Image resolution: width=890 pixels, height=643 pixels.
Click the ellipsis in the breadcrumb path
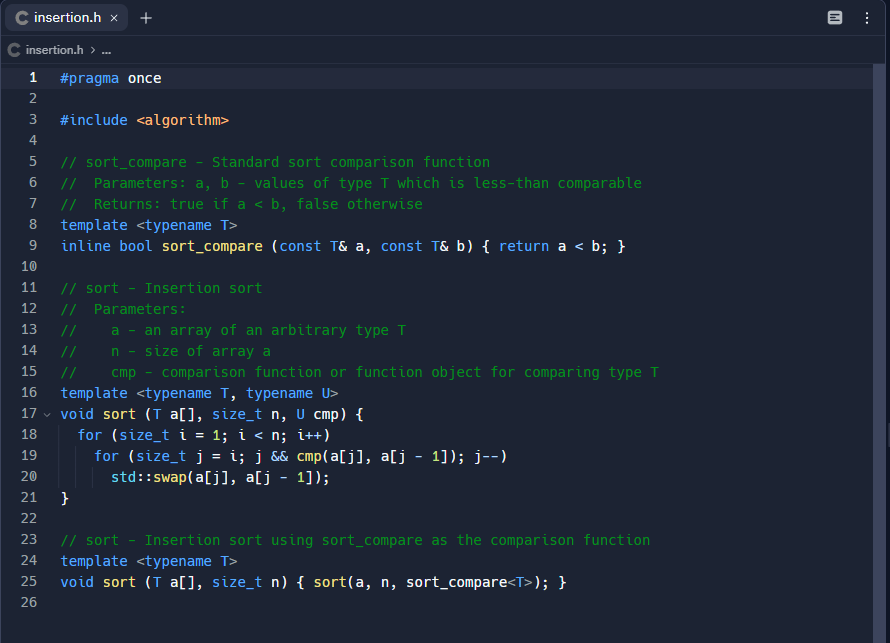[x=106, y=49]
